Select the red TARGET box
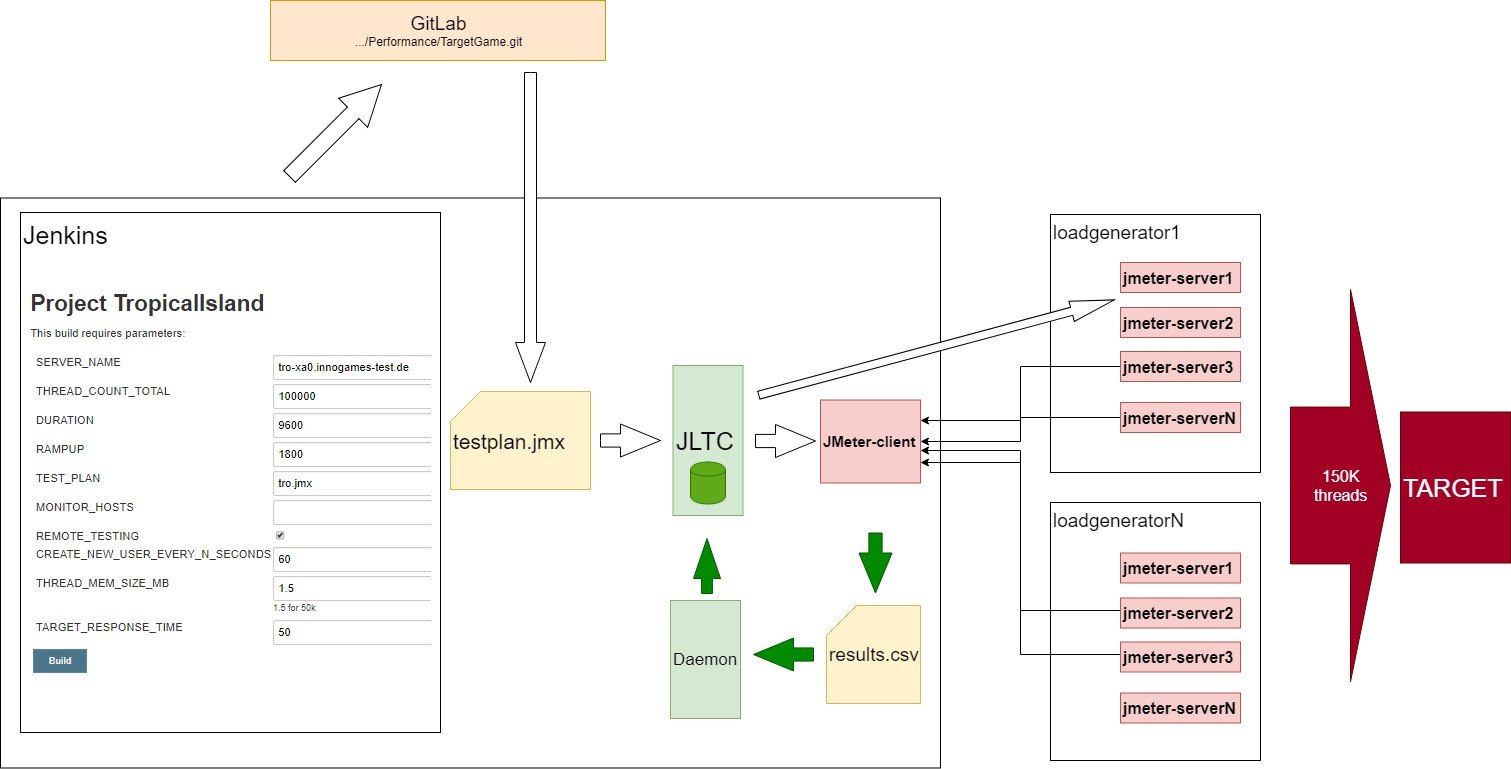 pos(1455,487)
